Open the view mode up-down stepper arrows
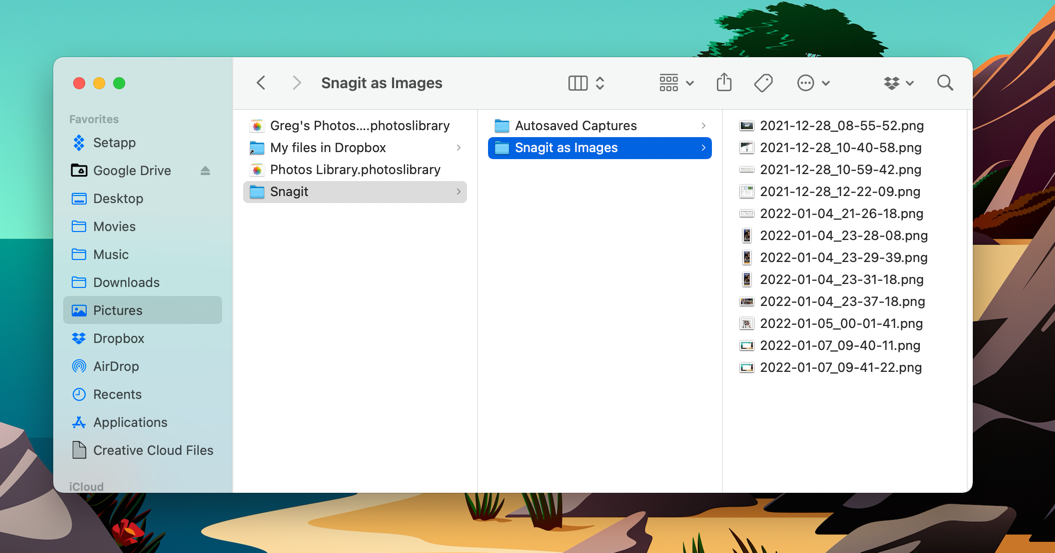The image size is (1055, 553). tap(600, 83)
